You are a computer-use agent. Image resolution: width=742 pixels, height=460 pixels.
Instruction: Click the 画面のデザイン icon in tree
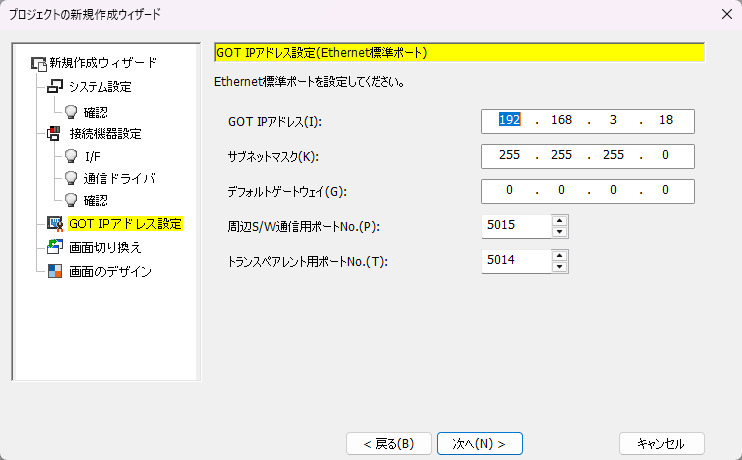(x=55, y=270)
